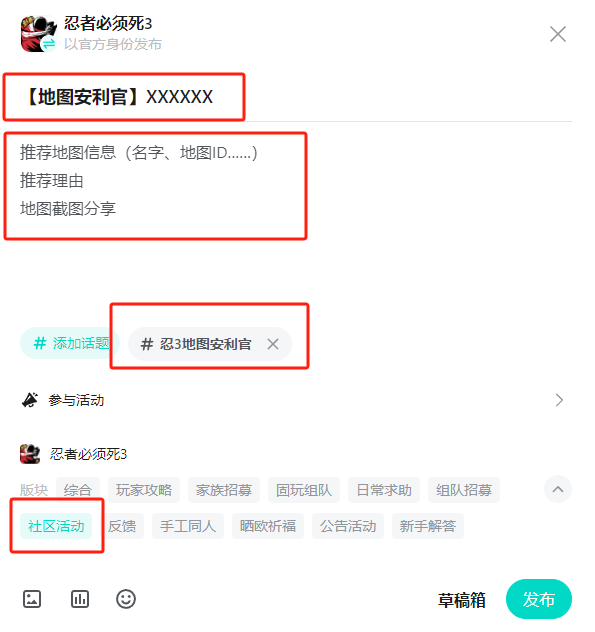Screen dimensions: 595x632
Task: Remove the 忍3地图安利官 topic tag
Action: tap(273, 344)
